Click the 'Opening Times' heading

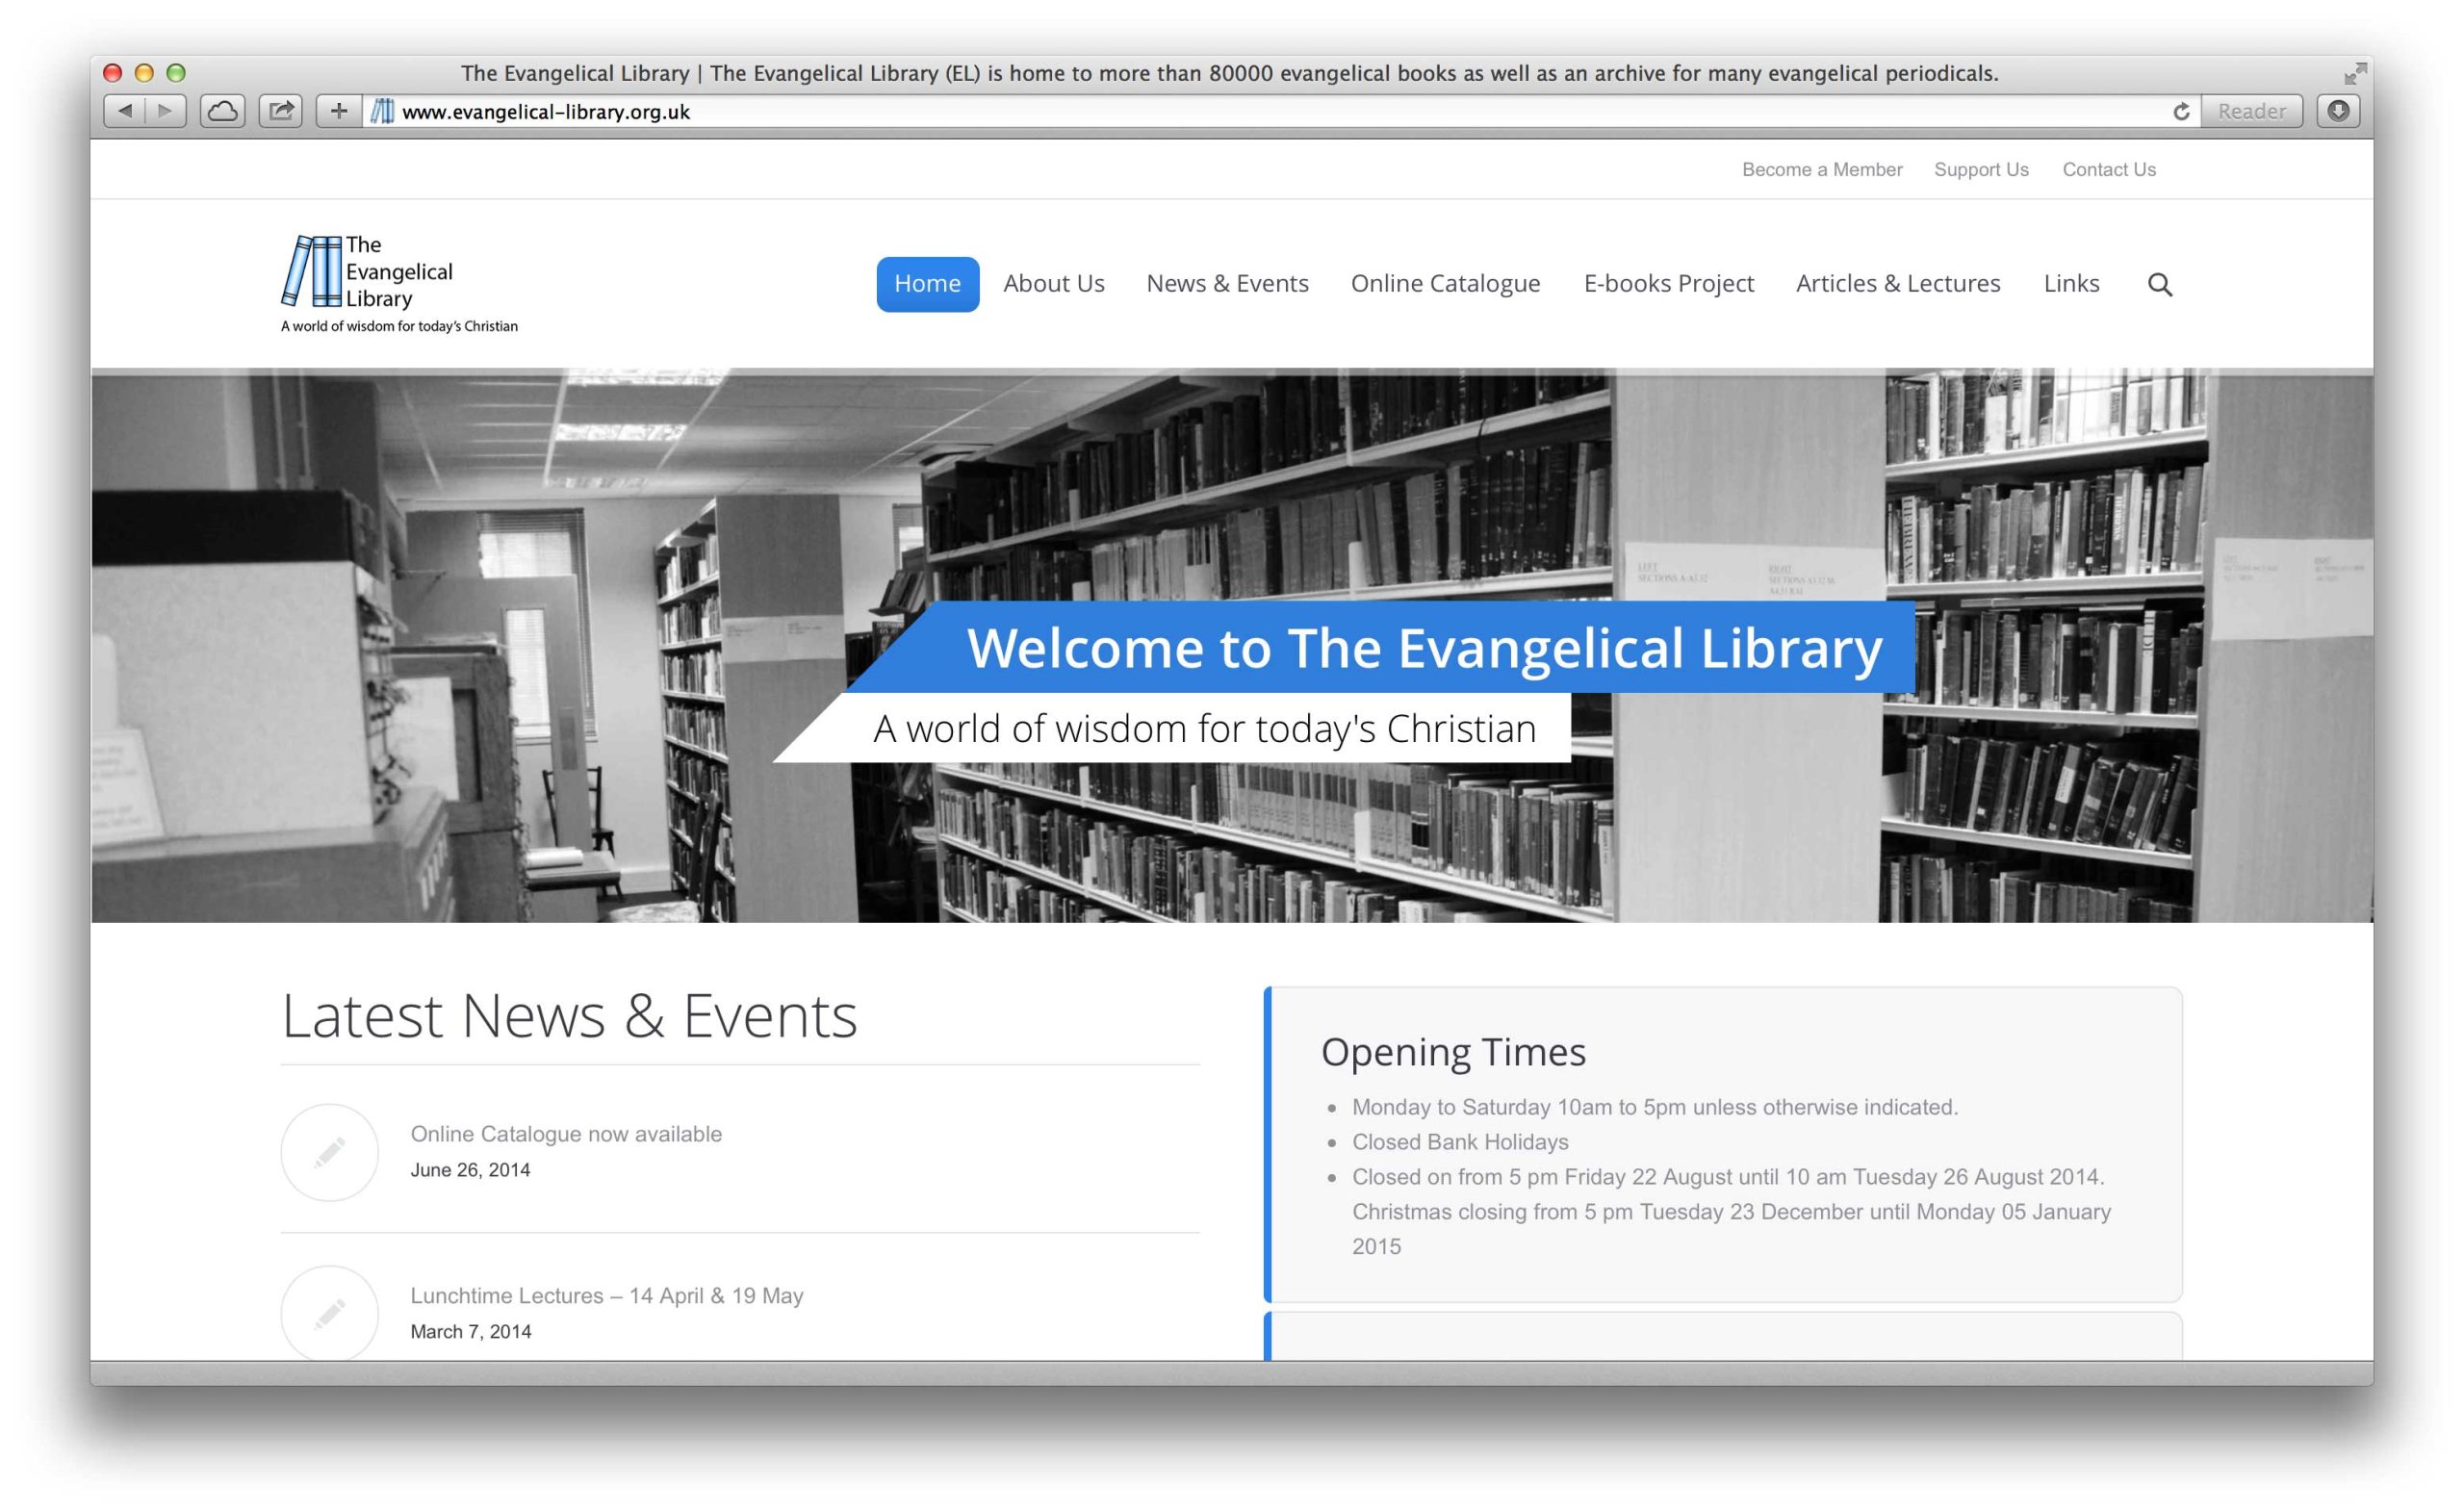click(1453, 1052)
